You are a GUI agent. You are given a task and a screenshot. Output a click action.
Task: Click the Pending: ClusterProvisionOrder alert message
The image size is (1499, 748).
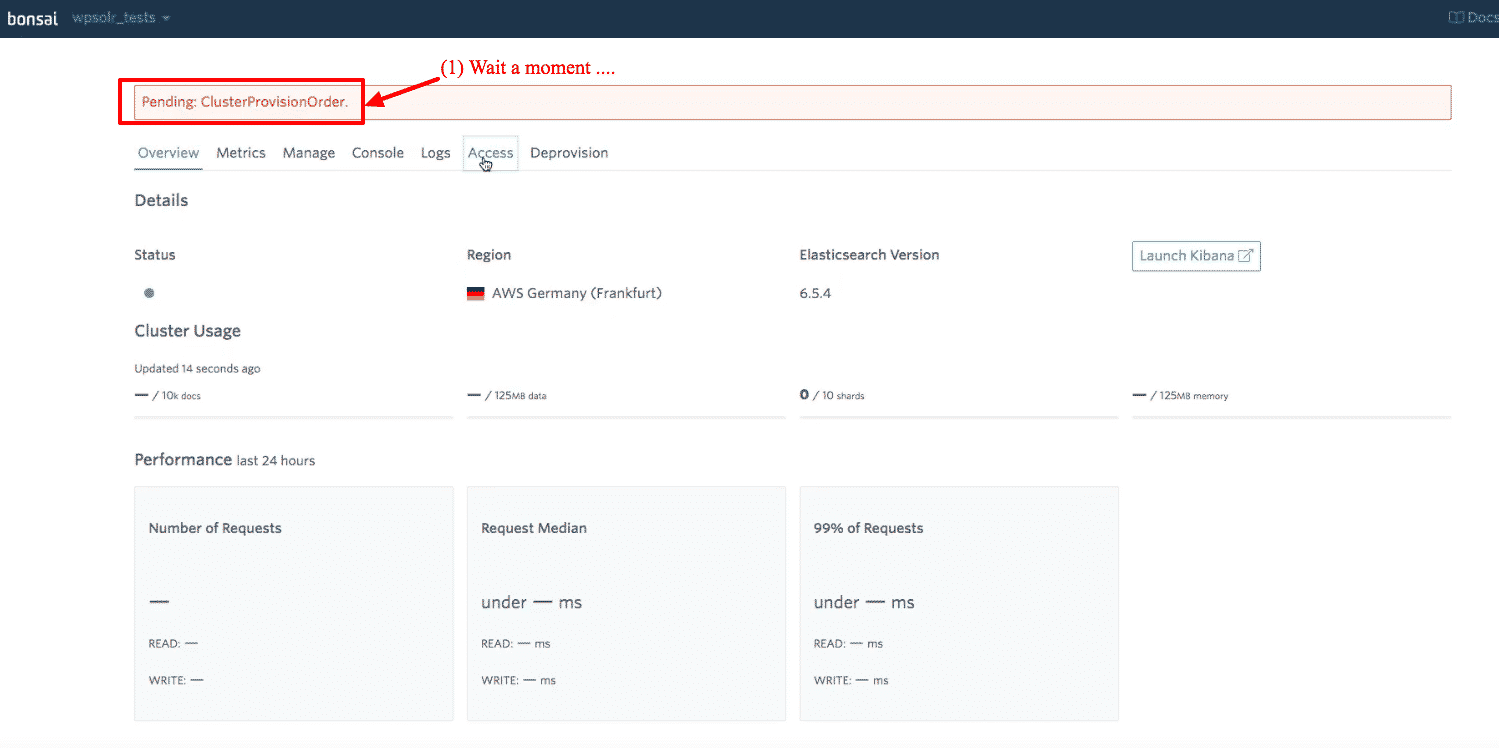click(245, 102)
